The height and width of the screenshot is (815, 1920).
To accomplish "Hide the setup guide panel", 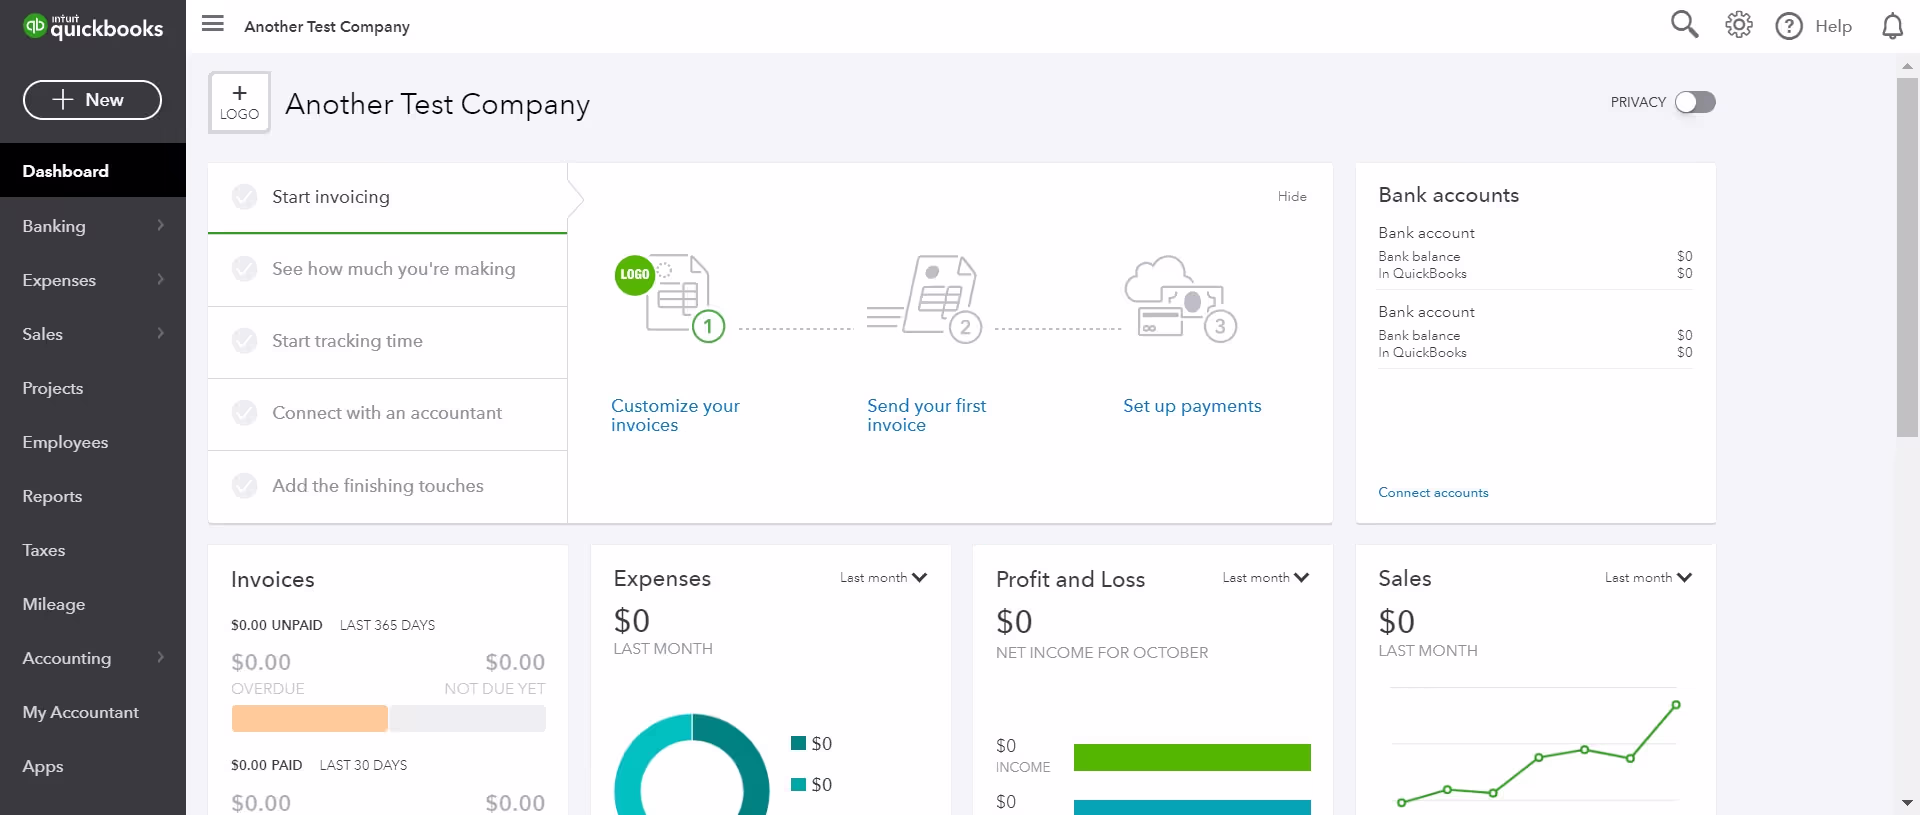I will click(x=1292, y=196).
